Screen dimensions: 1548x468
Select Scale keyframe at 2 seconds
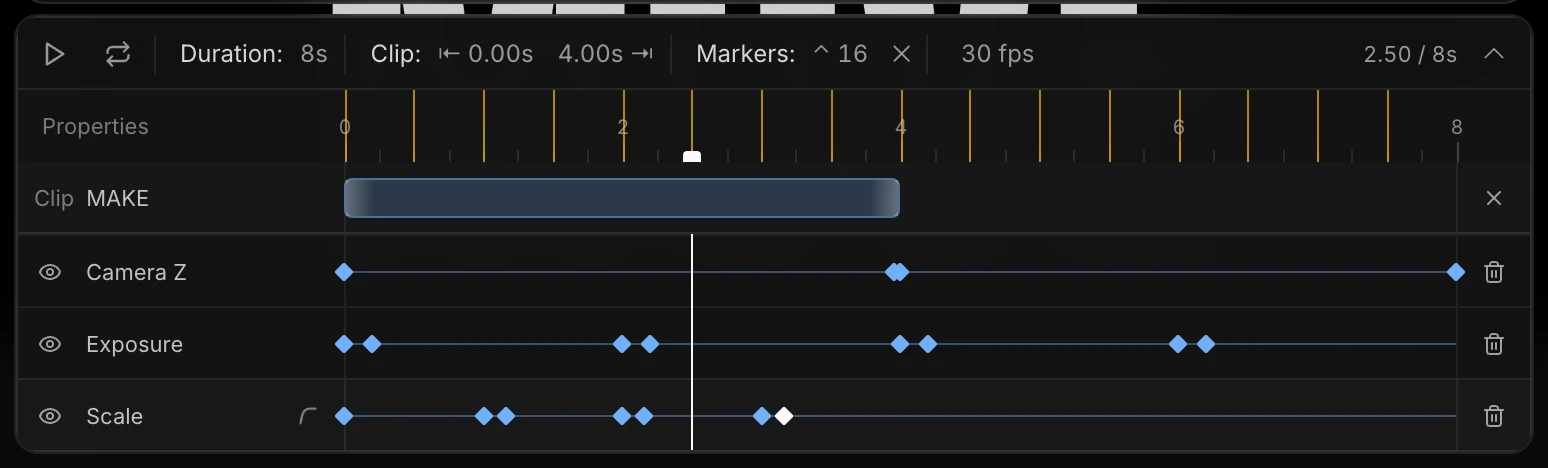click(622, 416)
